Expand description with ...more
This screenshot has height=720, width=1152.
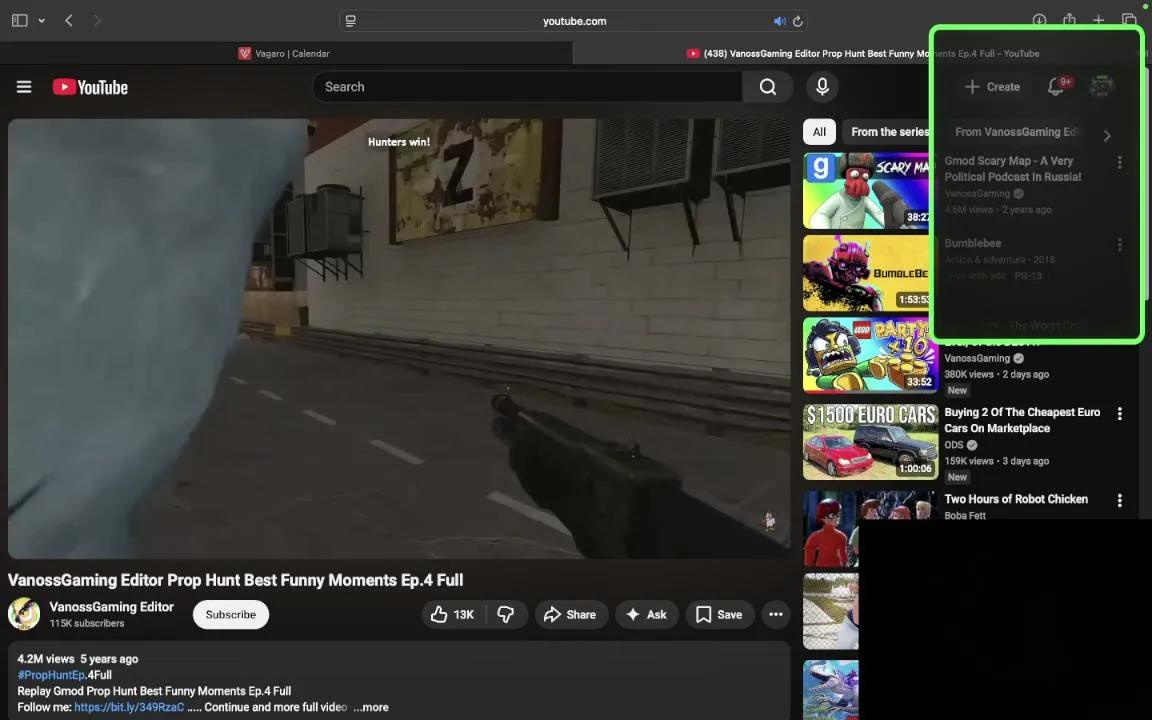[371, 707]
